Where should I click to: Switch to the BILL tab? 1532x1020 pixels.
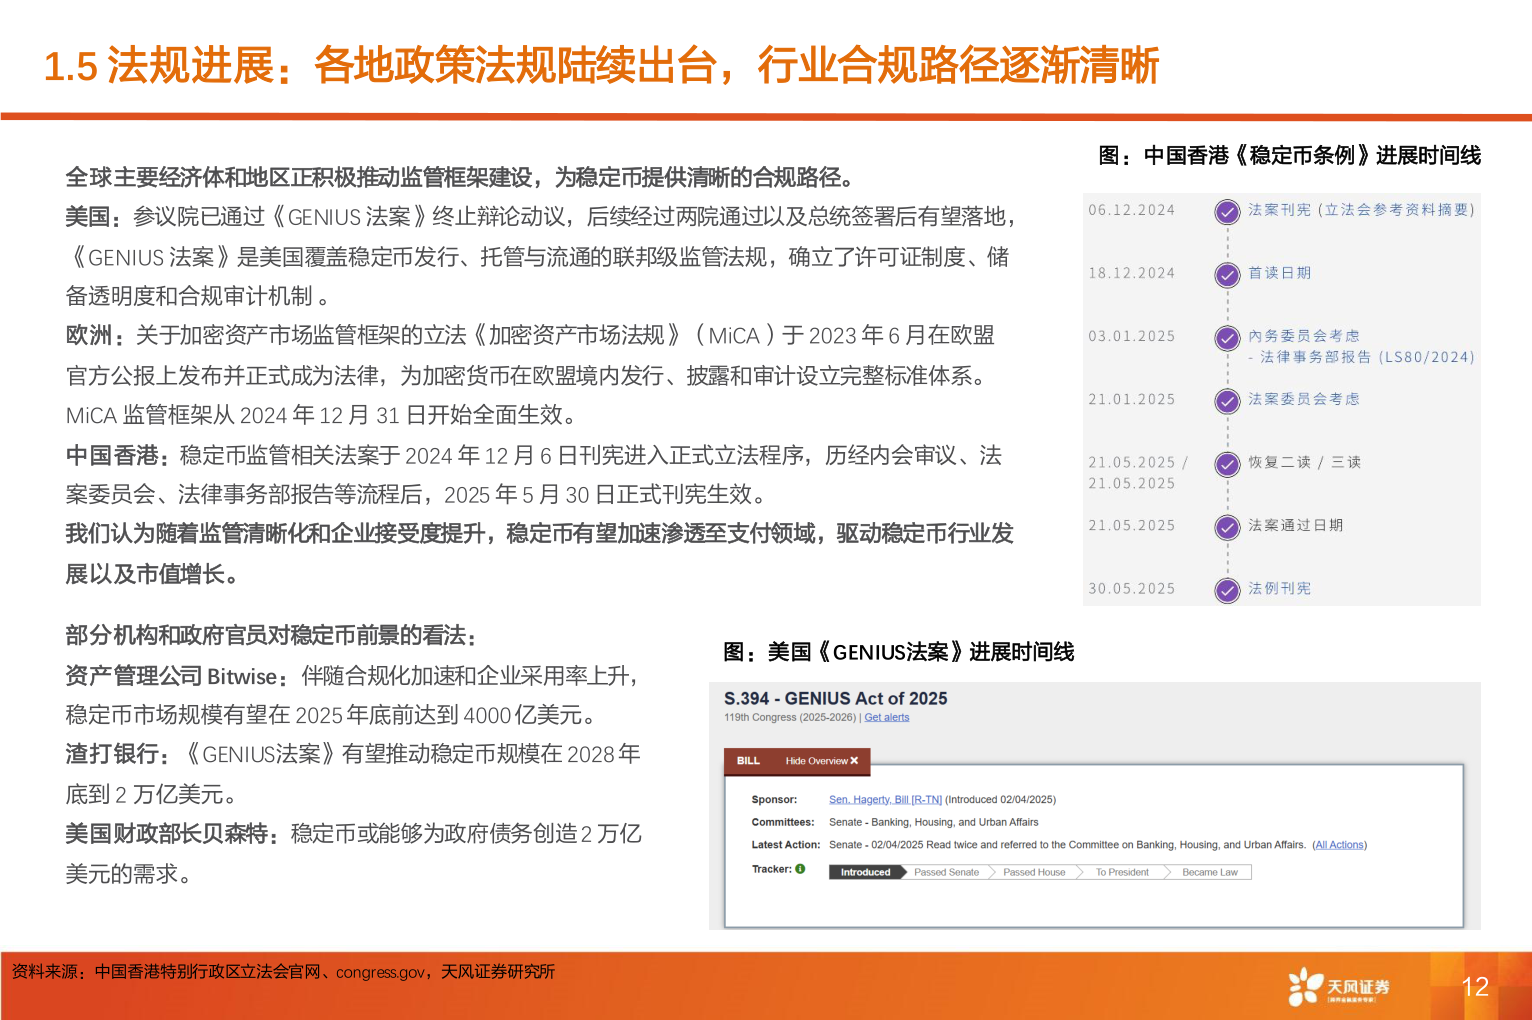[x=747, y=761]
